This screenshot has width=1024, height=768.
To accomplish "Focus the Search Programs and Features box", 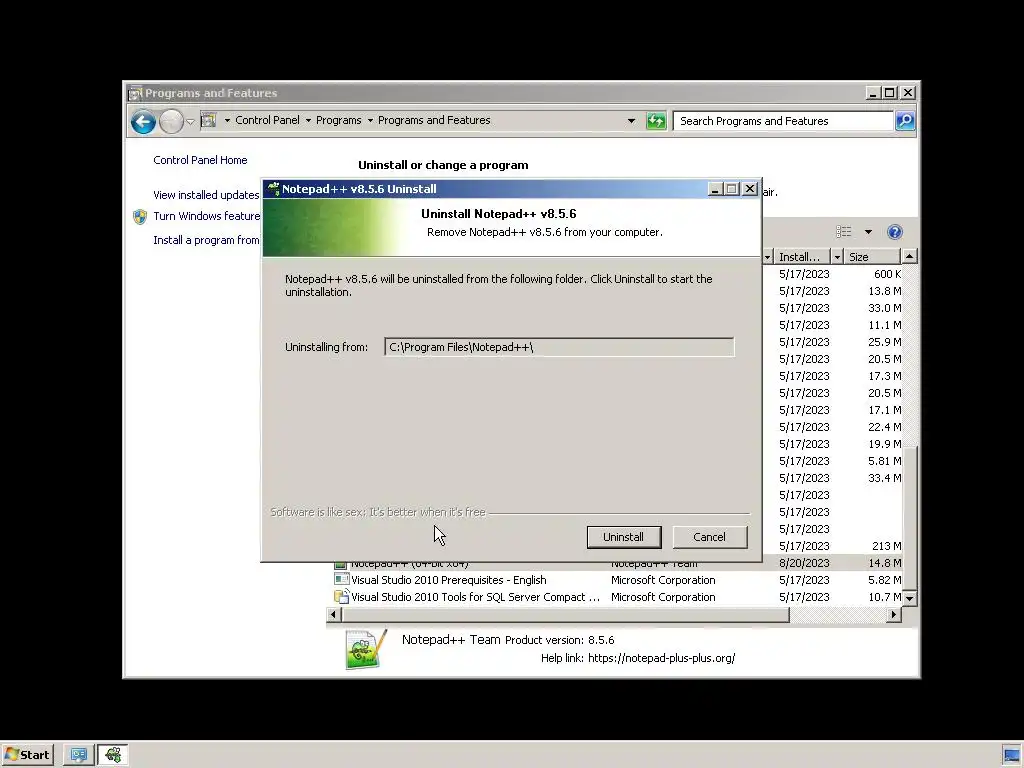I will point(783,121).
